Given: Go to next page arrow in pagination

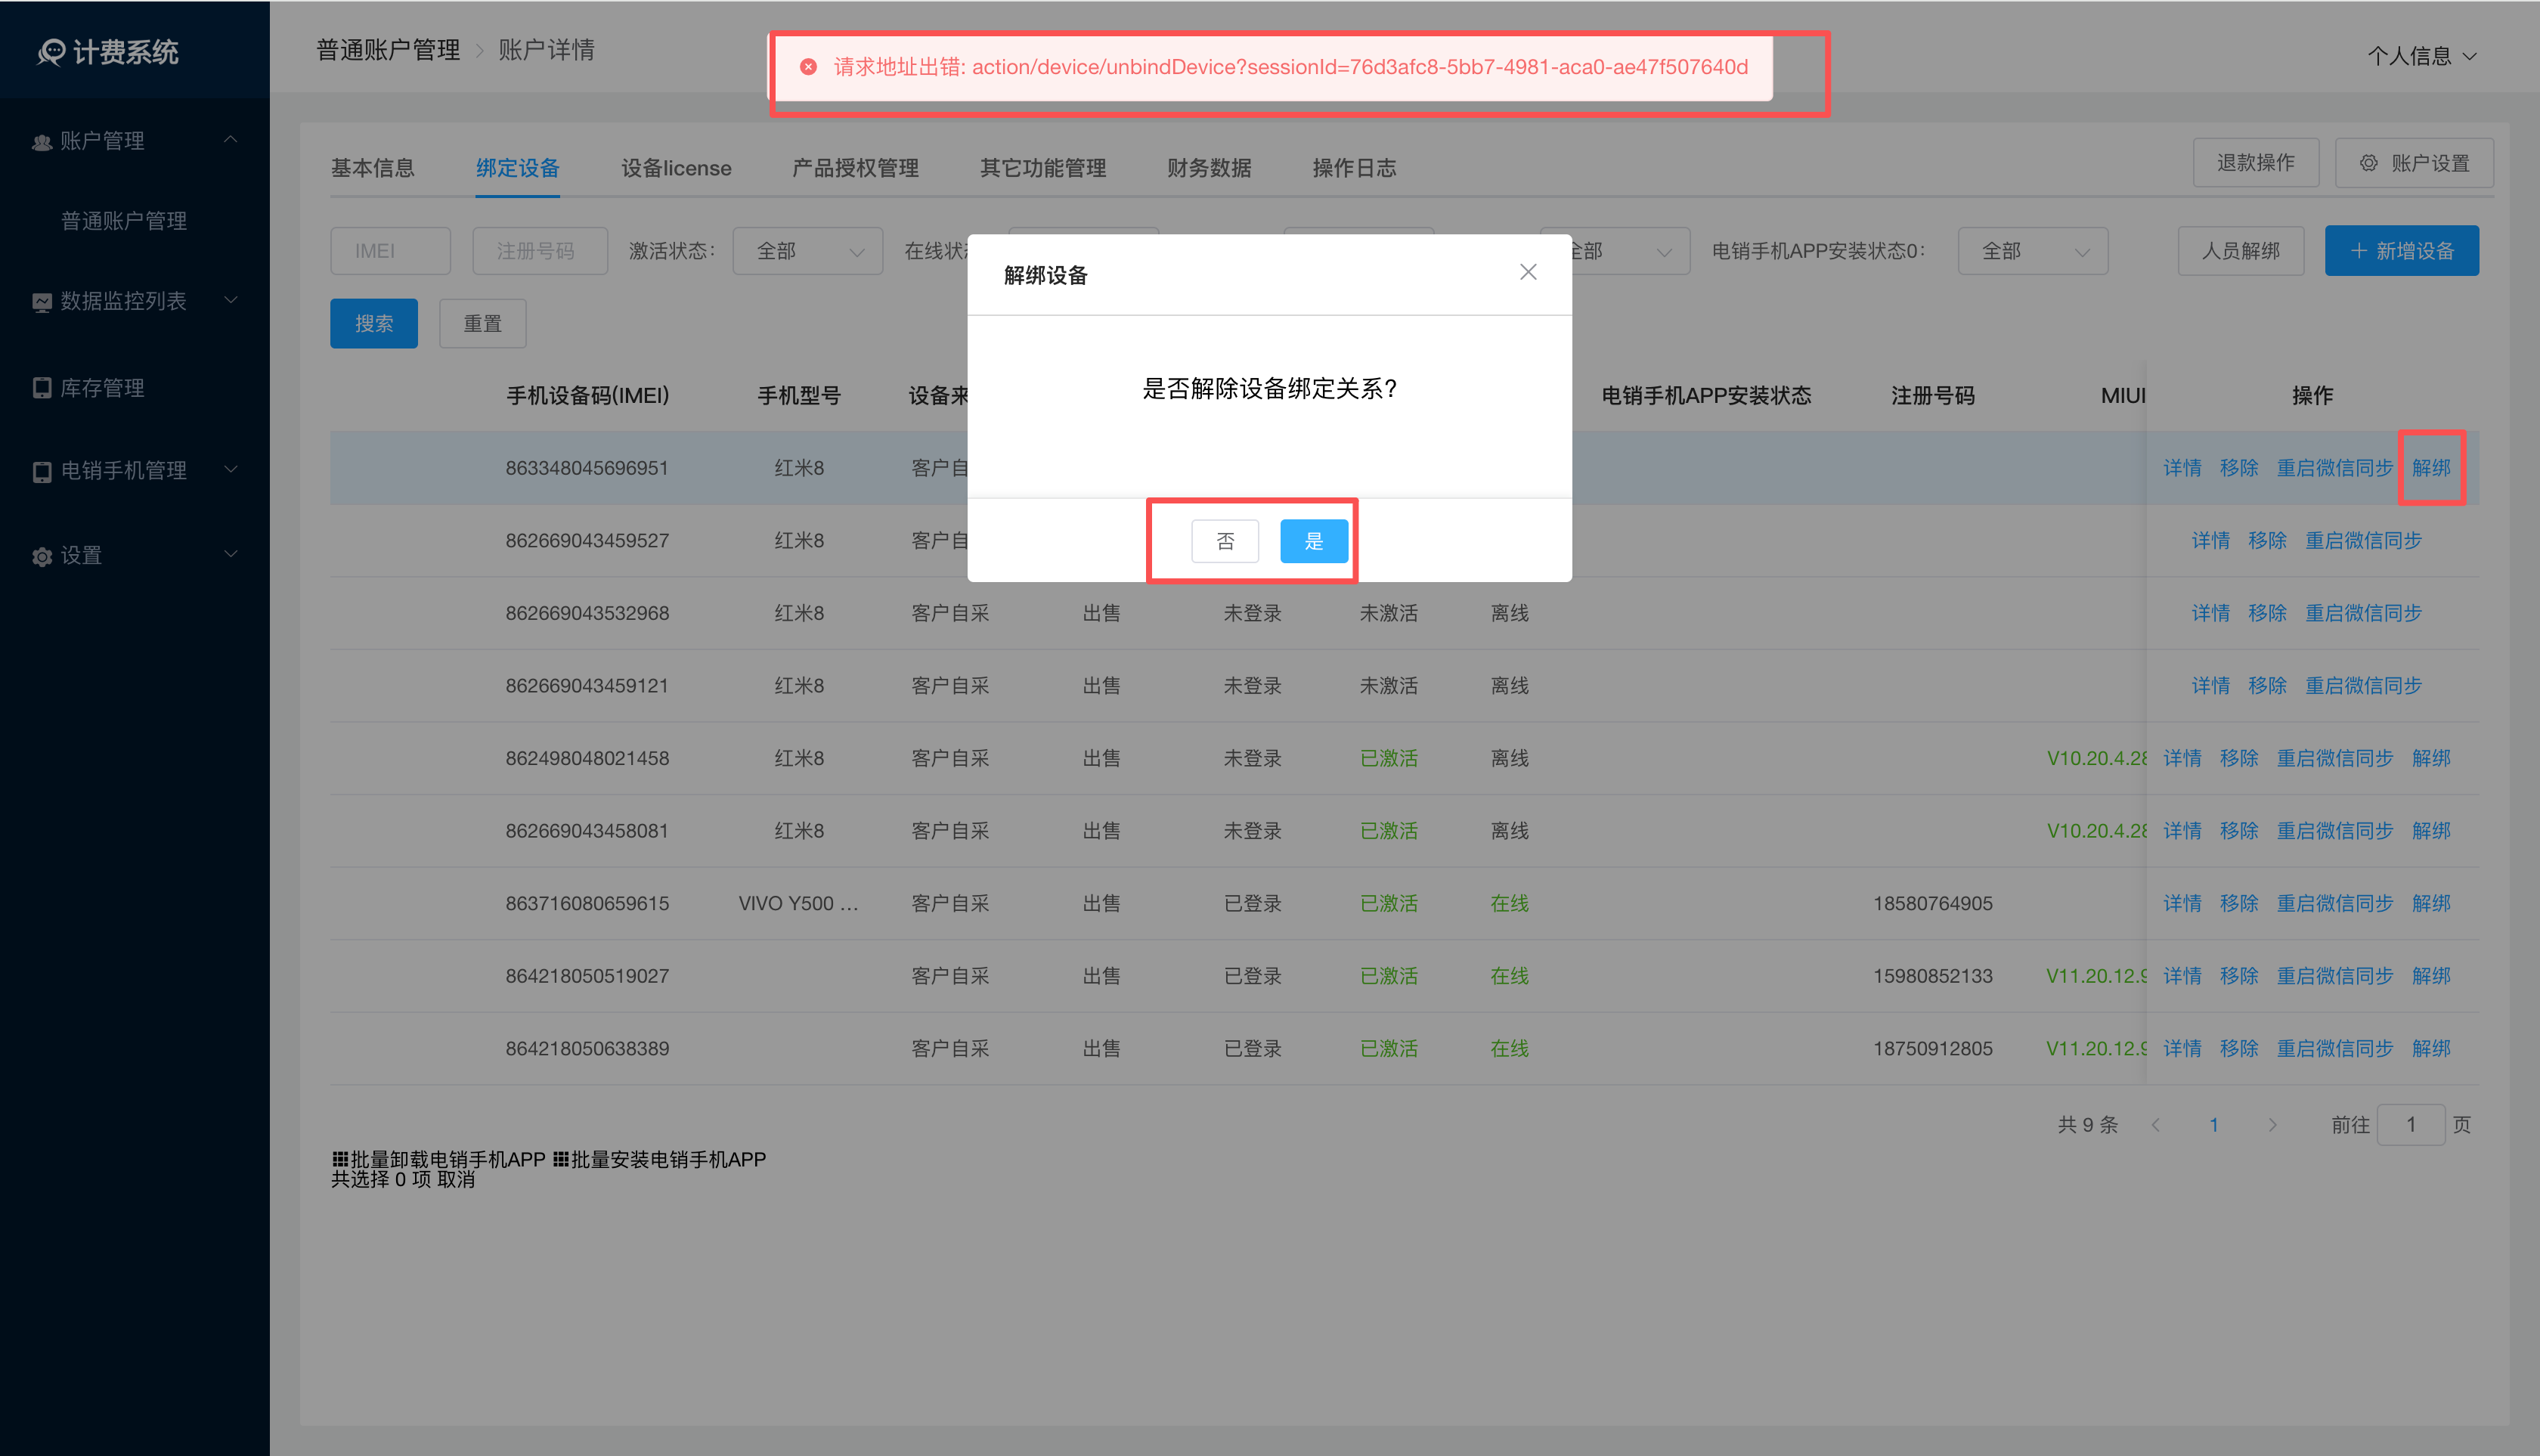Looking at the screenshot, I should click(2272, 1125).
